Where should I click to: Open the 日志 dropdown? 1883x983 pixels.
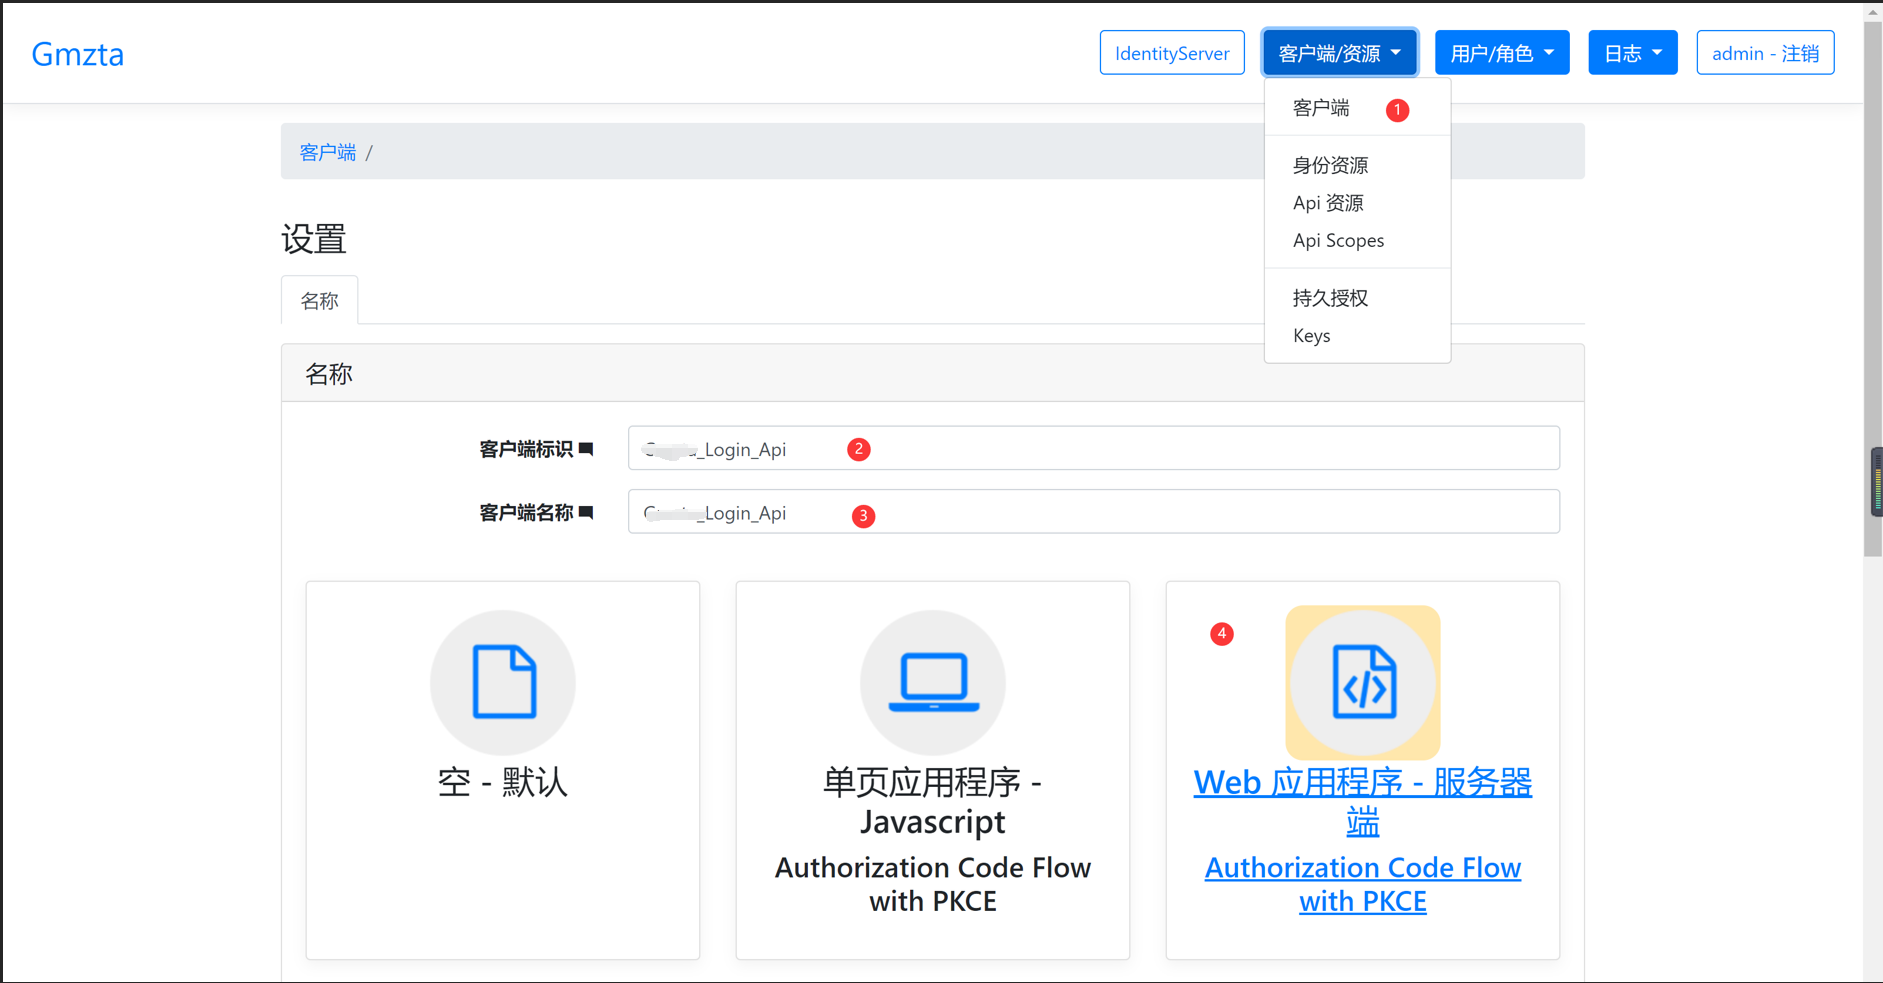[x=1632, y=52]
